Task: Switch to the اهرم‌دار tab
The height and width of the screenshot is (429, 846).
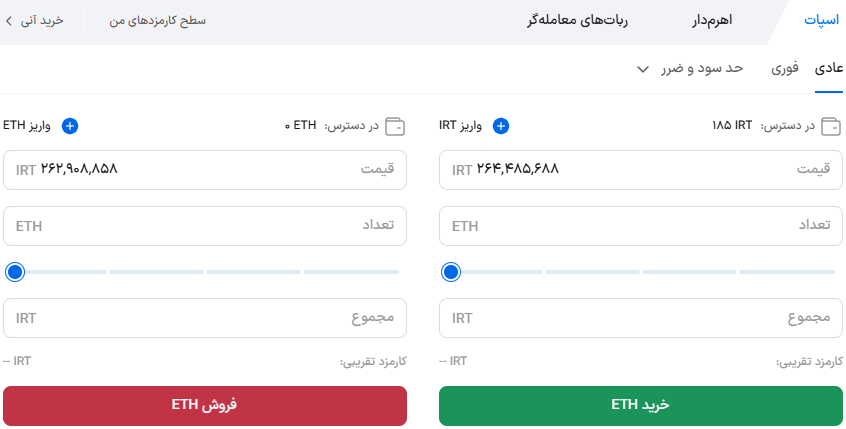Action: [x=712, y=20]
